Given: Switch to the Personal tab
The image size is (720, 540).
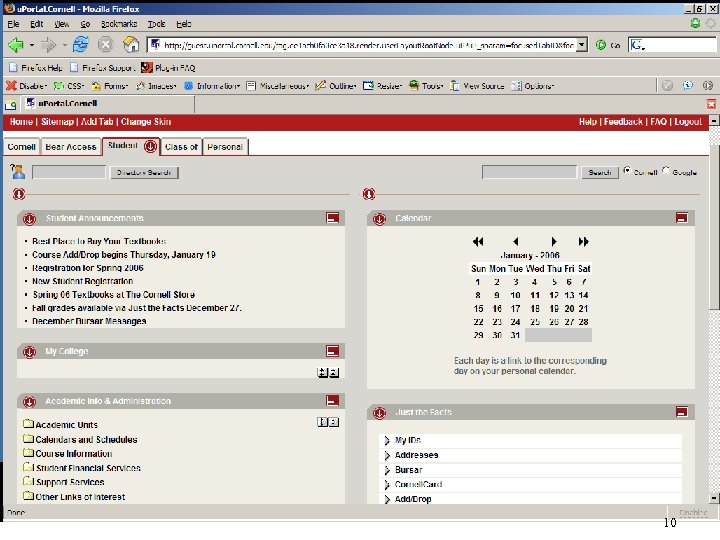Looking at the screenshot, I should pos(225,147).
